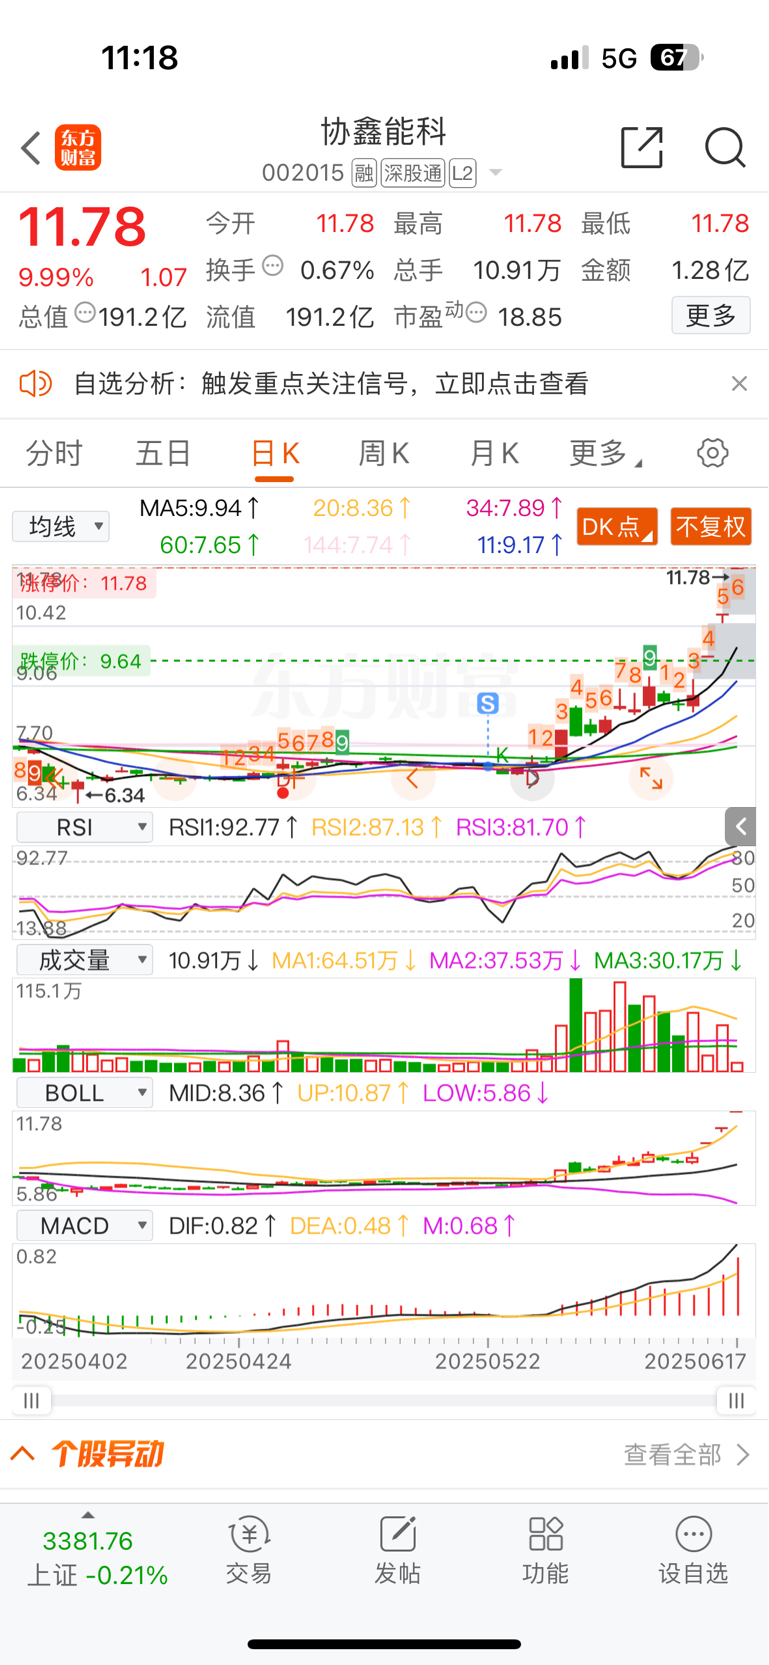Open the 均线 indicator dropdown
Screen dimensions: 769x1665
coord(61,526)
